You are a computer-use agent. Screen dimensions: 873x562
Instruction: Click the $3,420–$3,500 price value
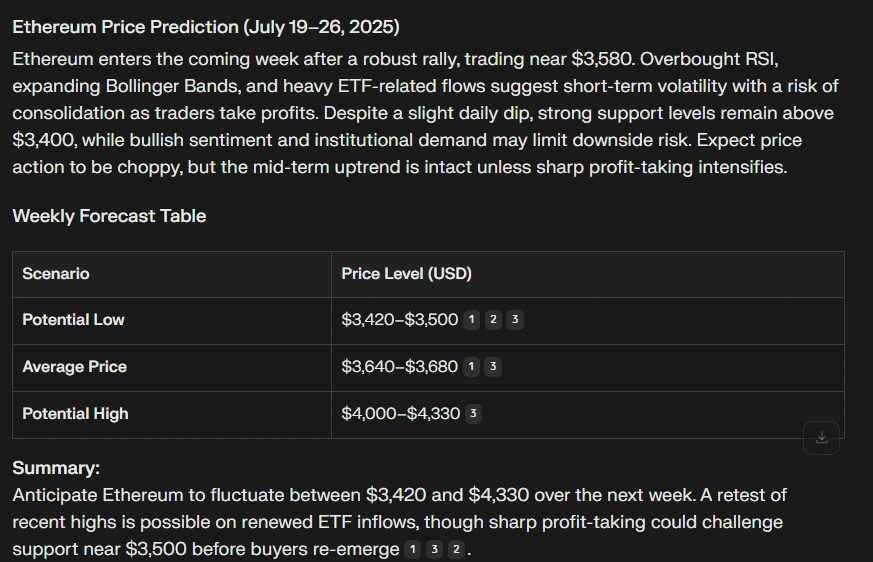[x=399, y=320]
